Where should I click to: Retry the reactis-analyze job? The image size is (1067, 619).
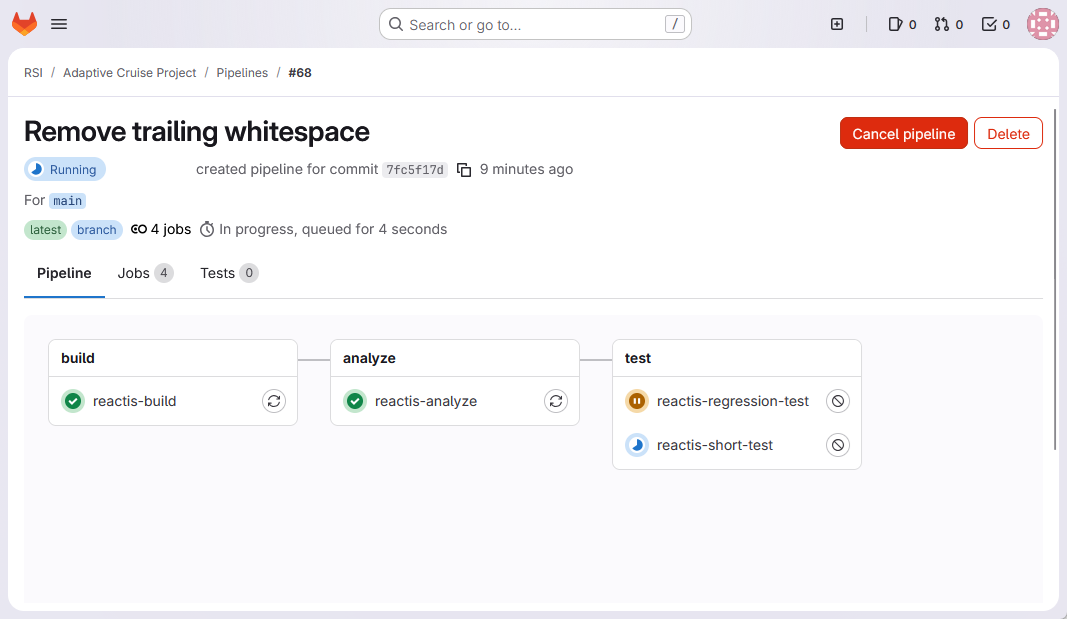pos(556,401)
